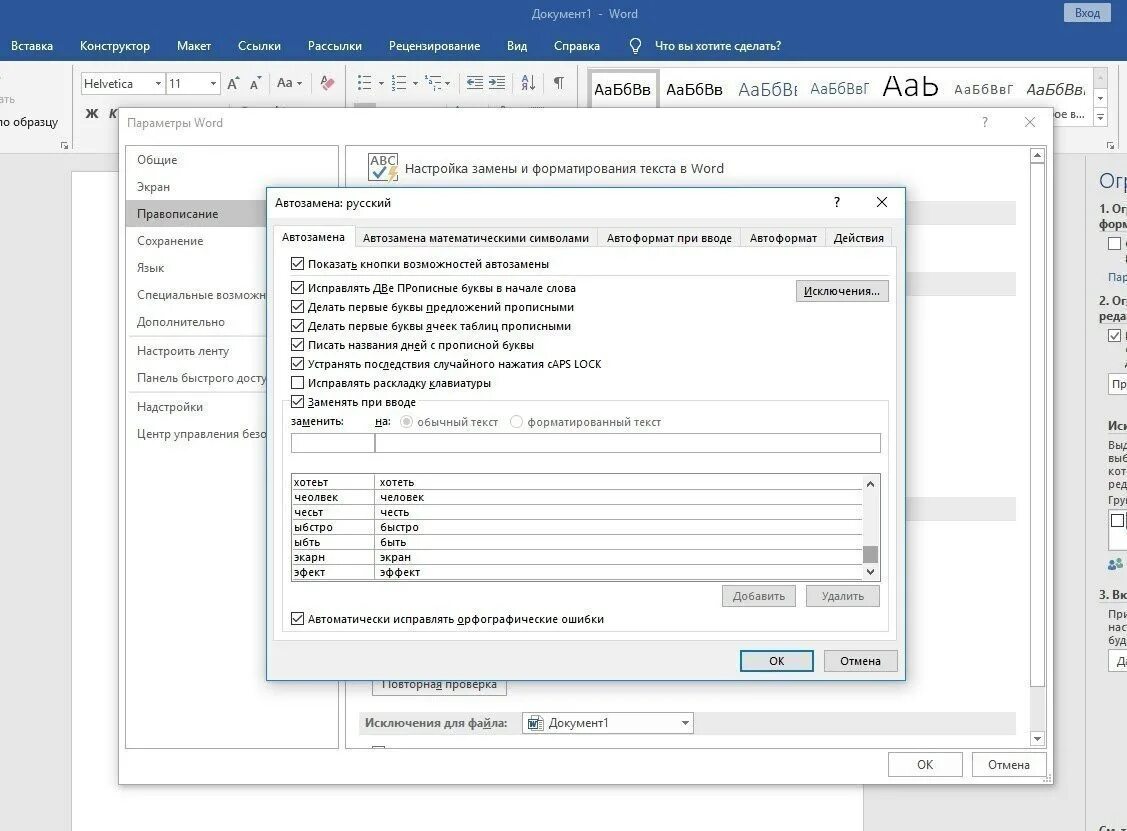The image size is (1127, 831).
Task: Click the increase font size icon
Action: coord(233,83)
